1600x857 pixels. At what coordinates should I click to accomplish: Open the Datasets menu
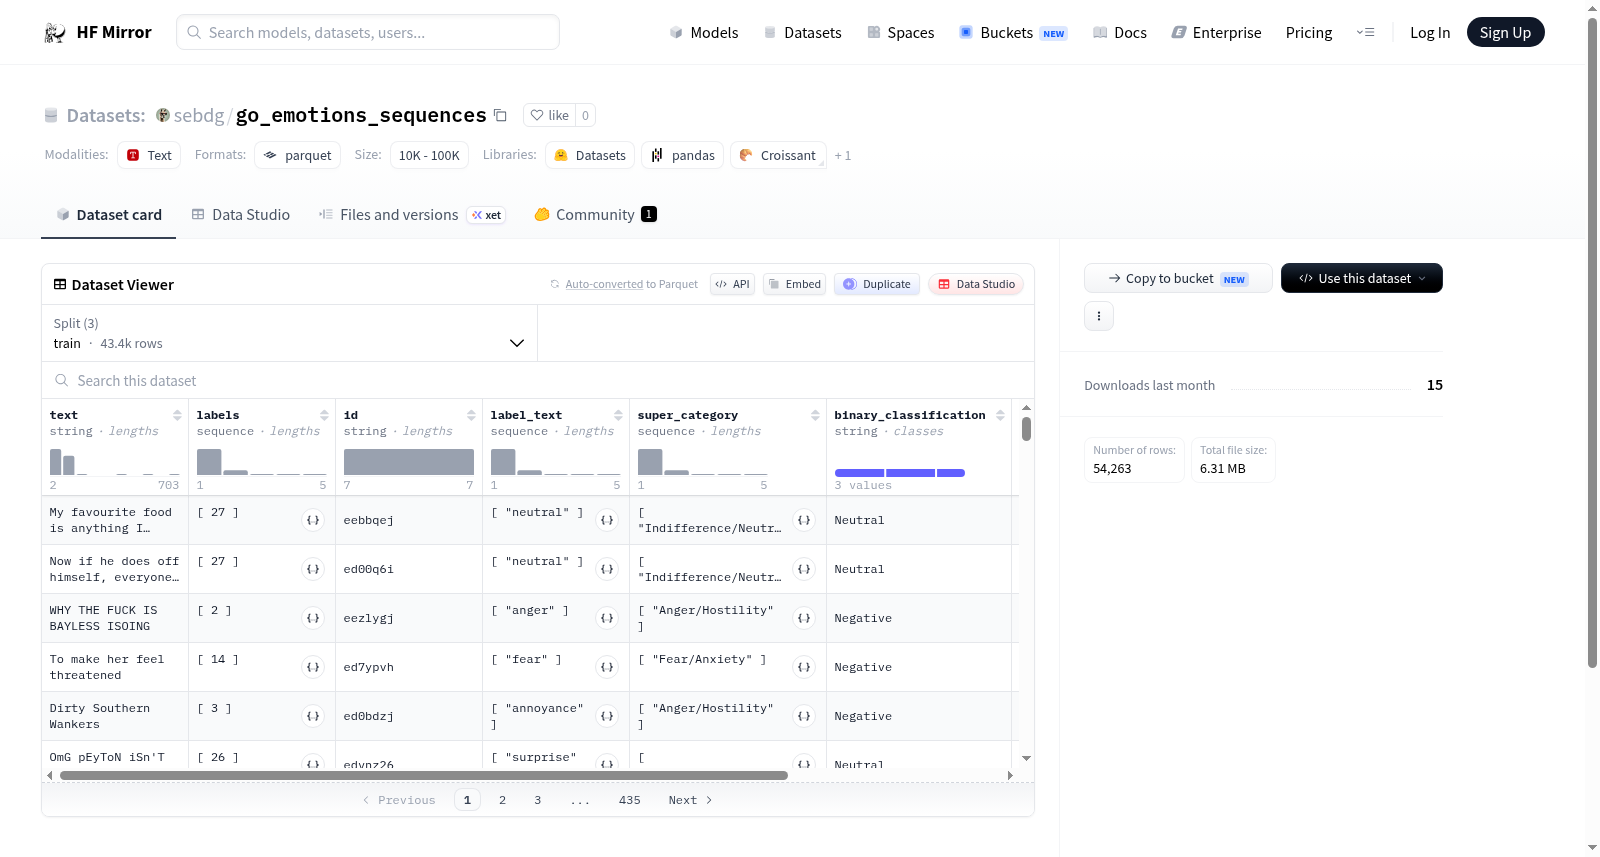[803, 32]
